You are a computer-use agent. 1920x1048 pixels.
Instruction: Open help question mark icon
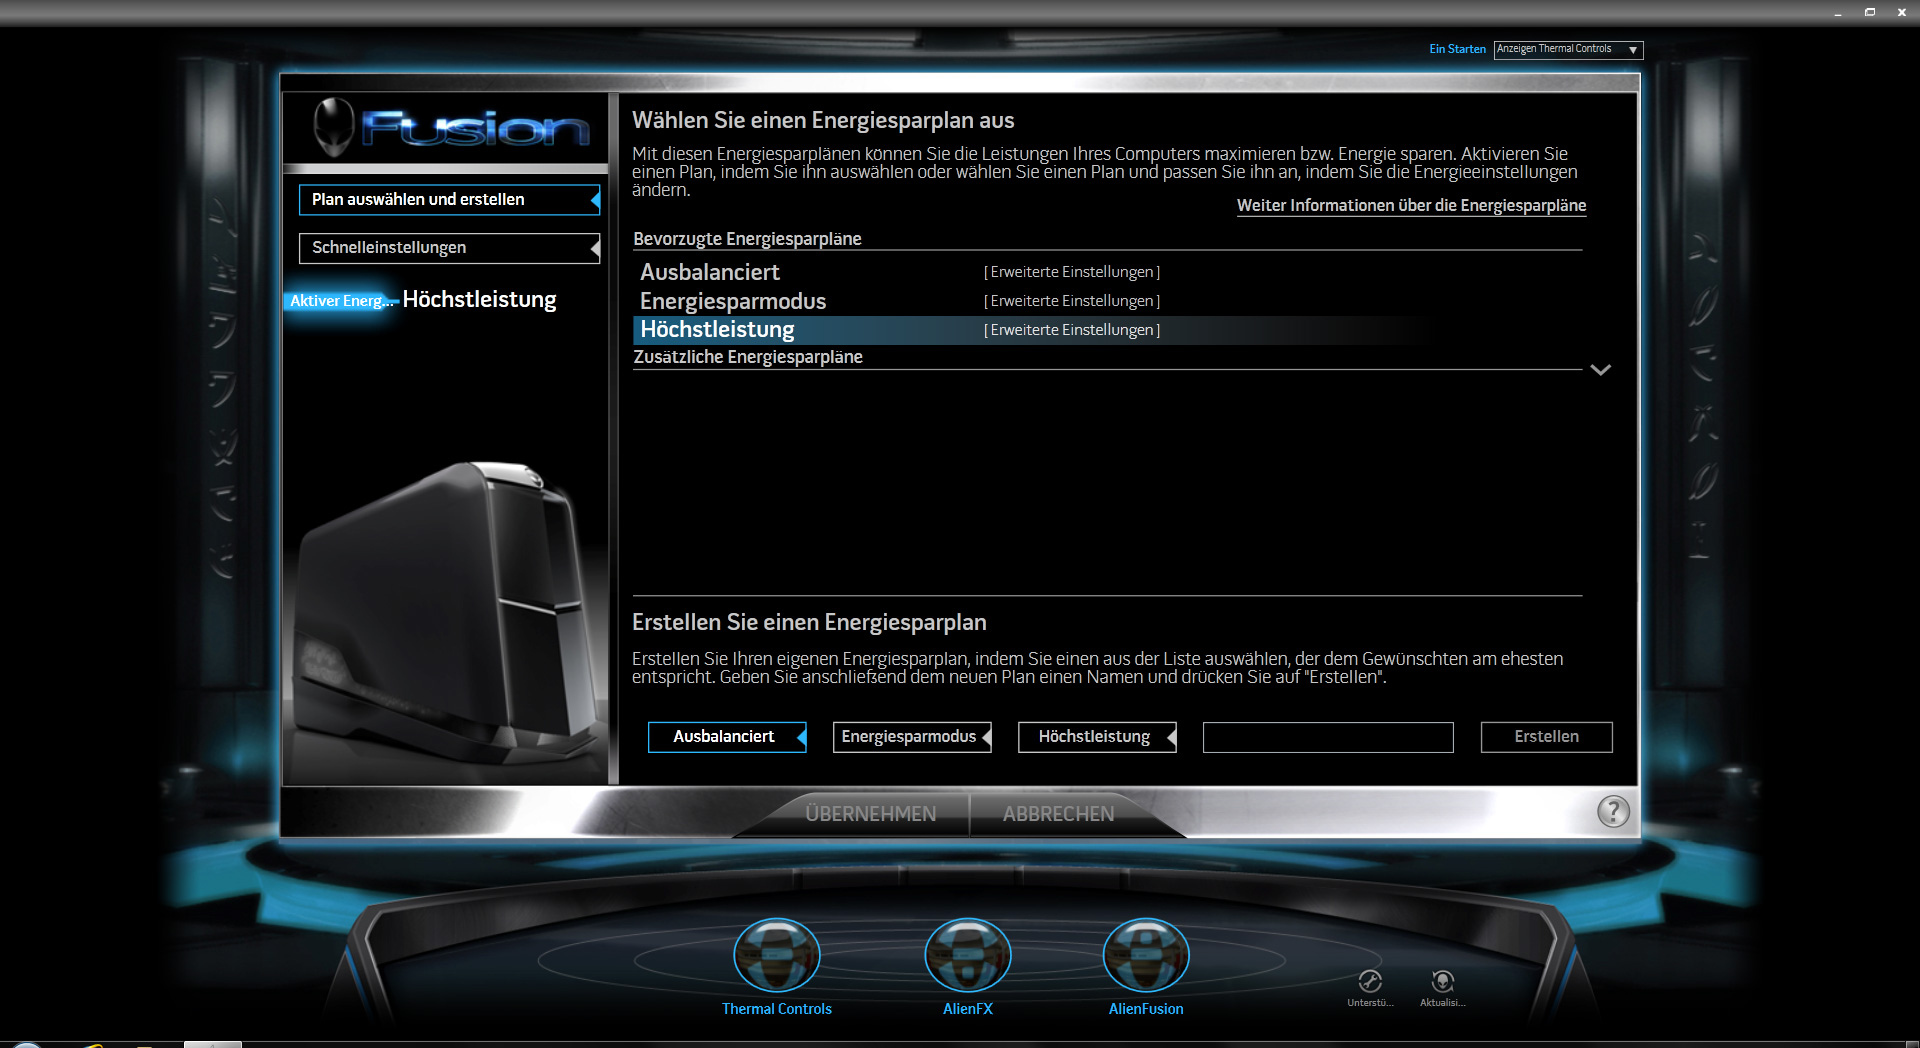click(x=1613, y=811)
